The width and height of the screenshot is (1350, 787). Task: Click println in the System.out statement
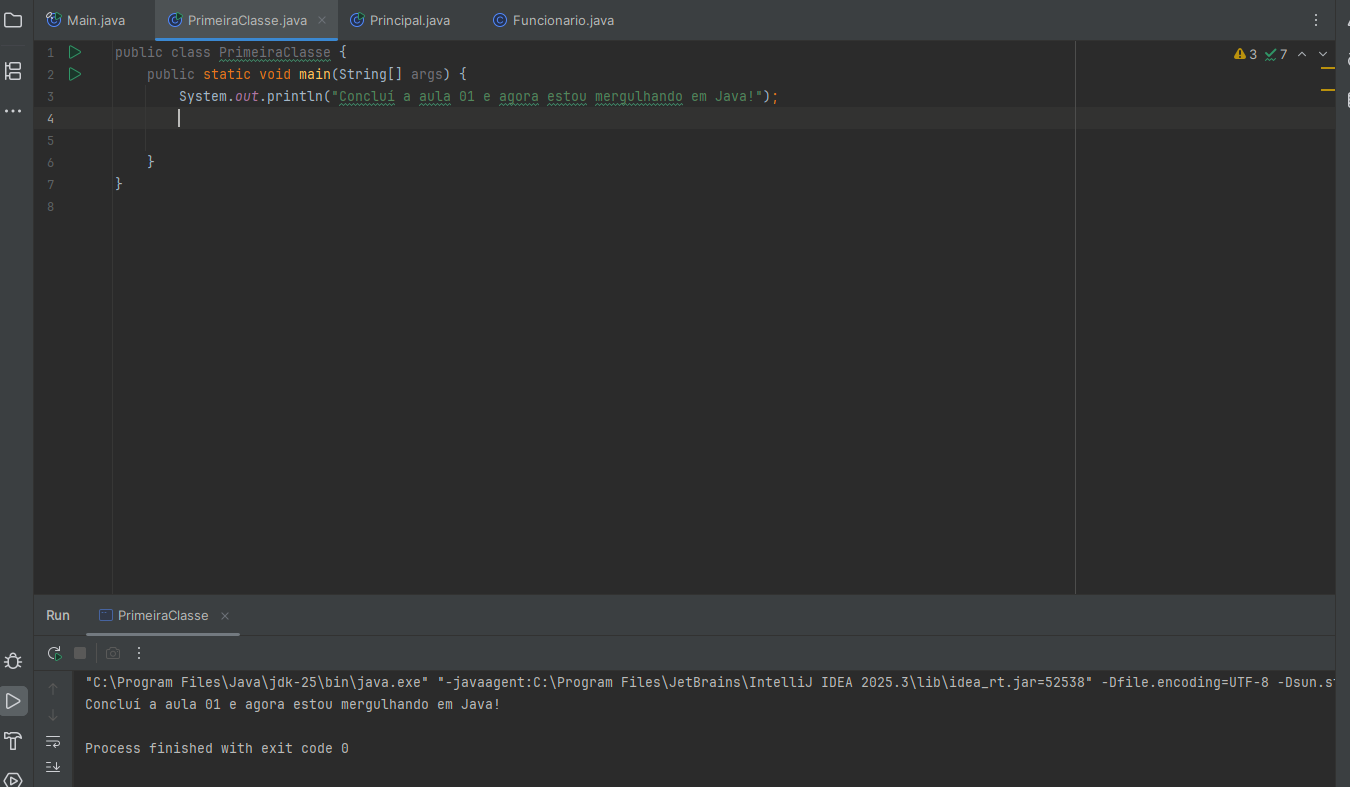[295, 96]
